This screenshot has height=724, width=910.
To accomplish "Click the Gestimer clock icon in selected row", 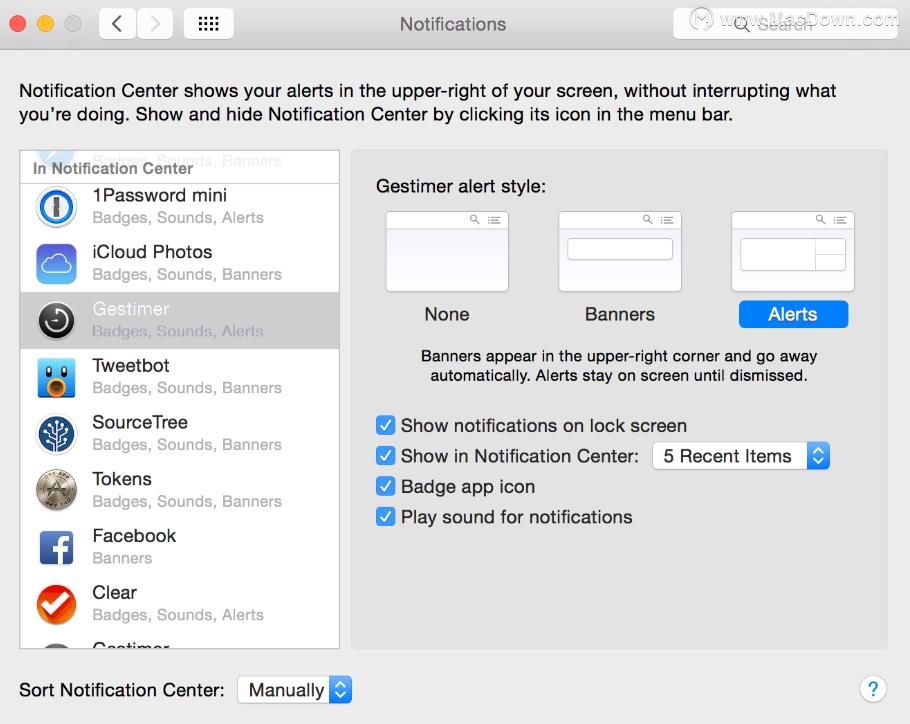I will 56,320.
